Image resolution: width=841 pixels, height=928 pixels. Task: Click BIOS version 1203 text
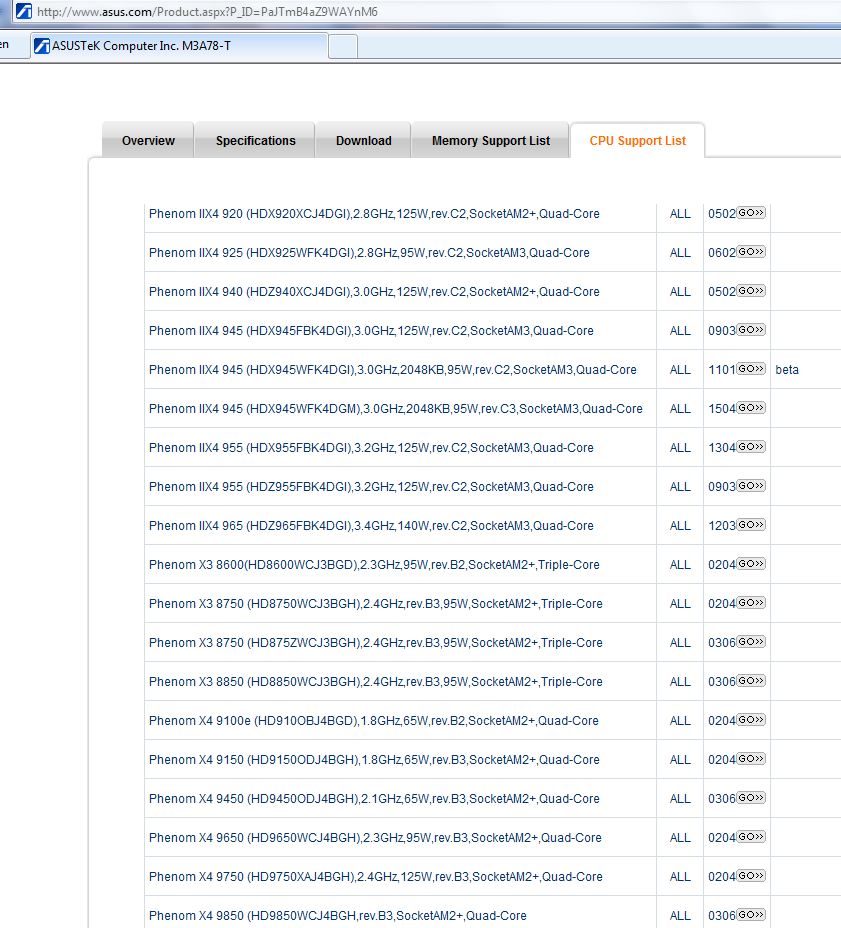[721, 526]
